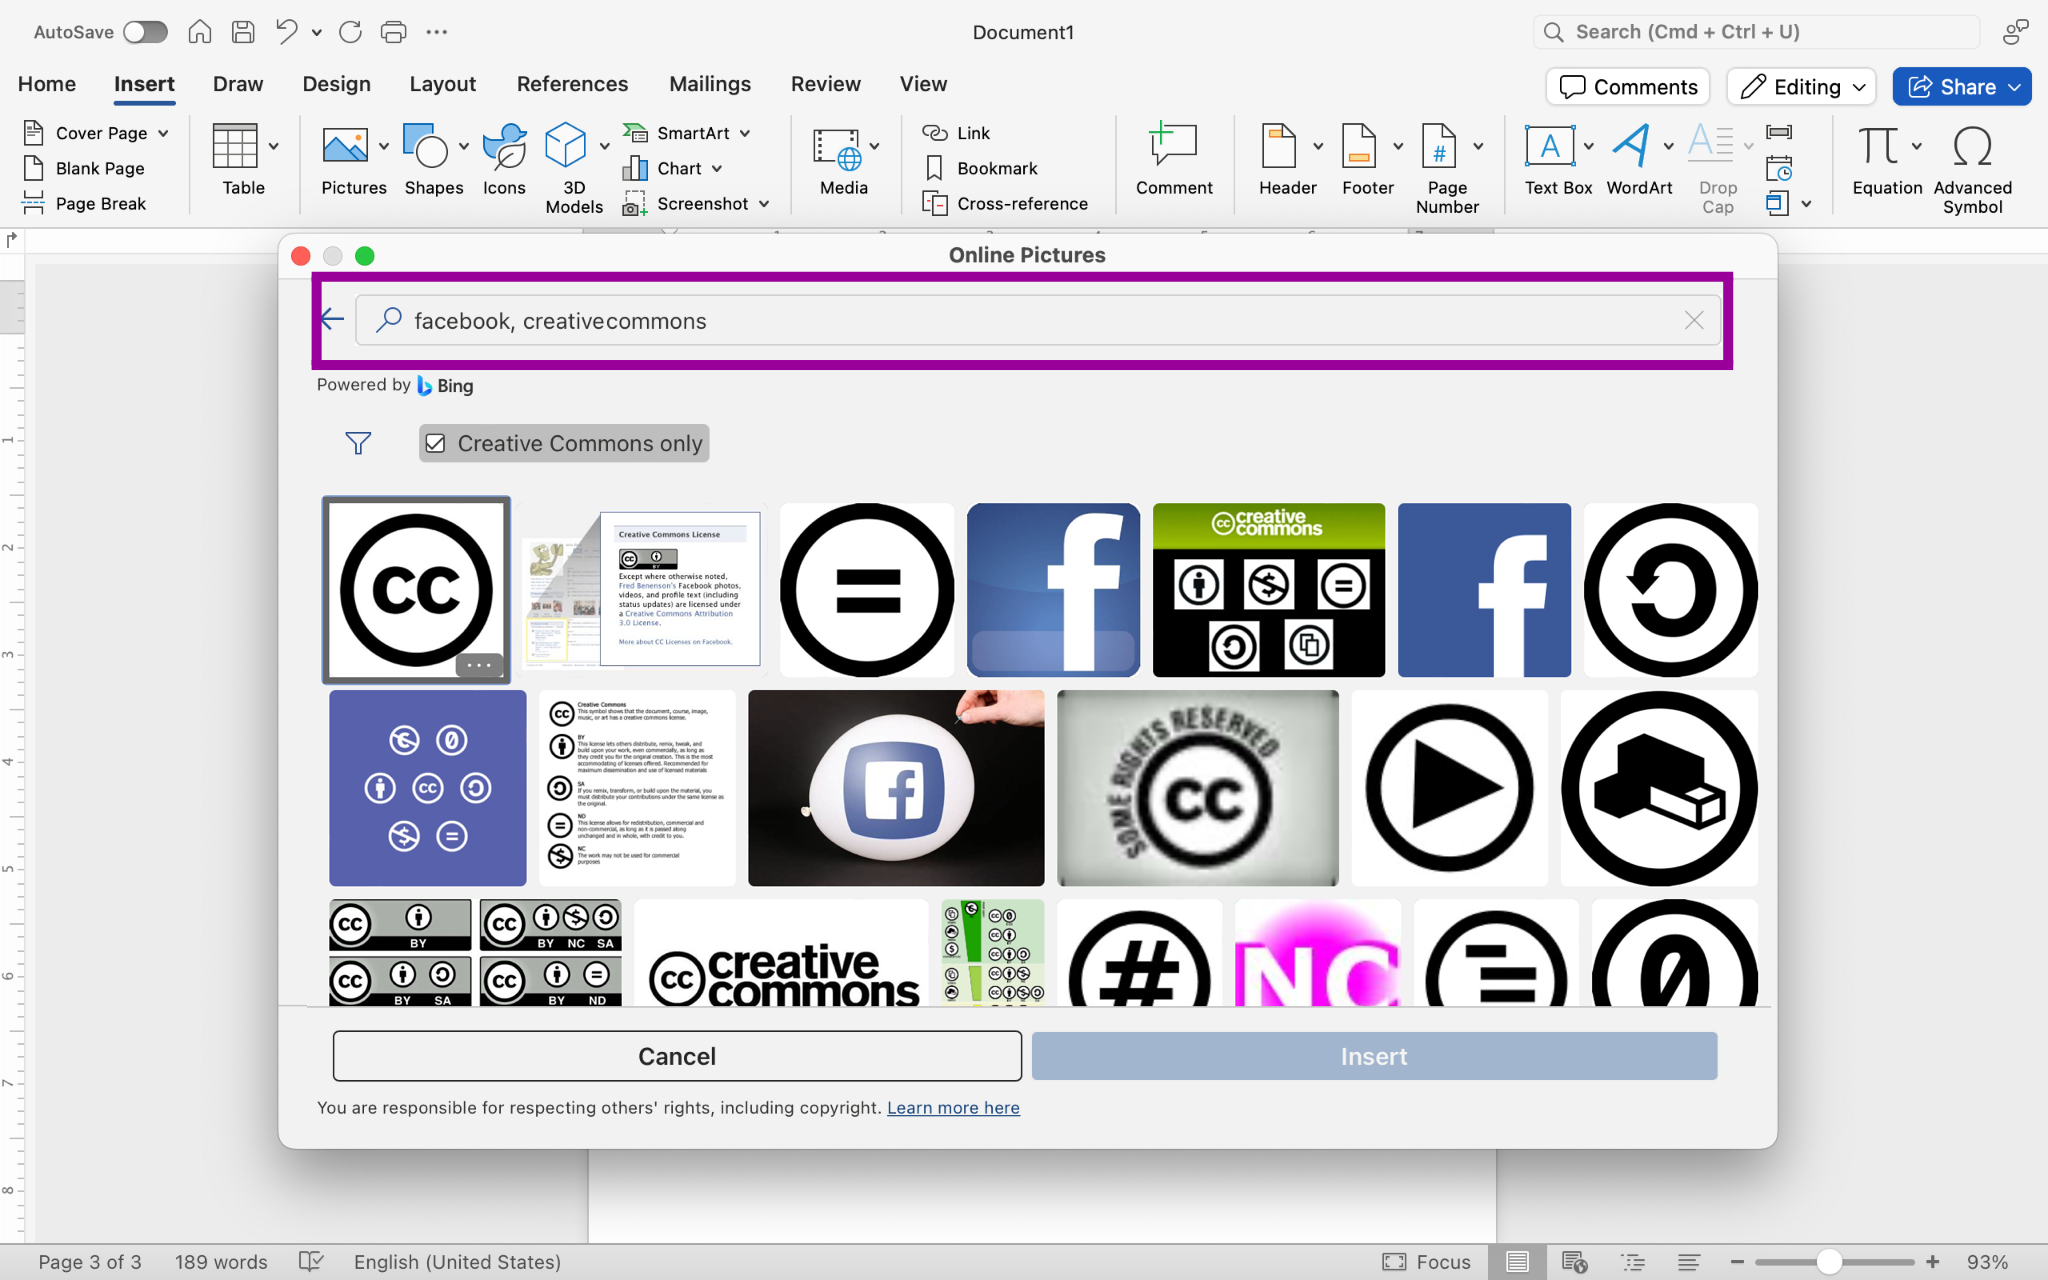Screen dimensions: 2048x1280
Task: Click the Bookmark icon
Action: tap(935, 168)
